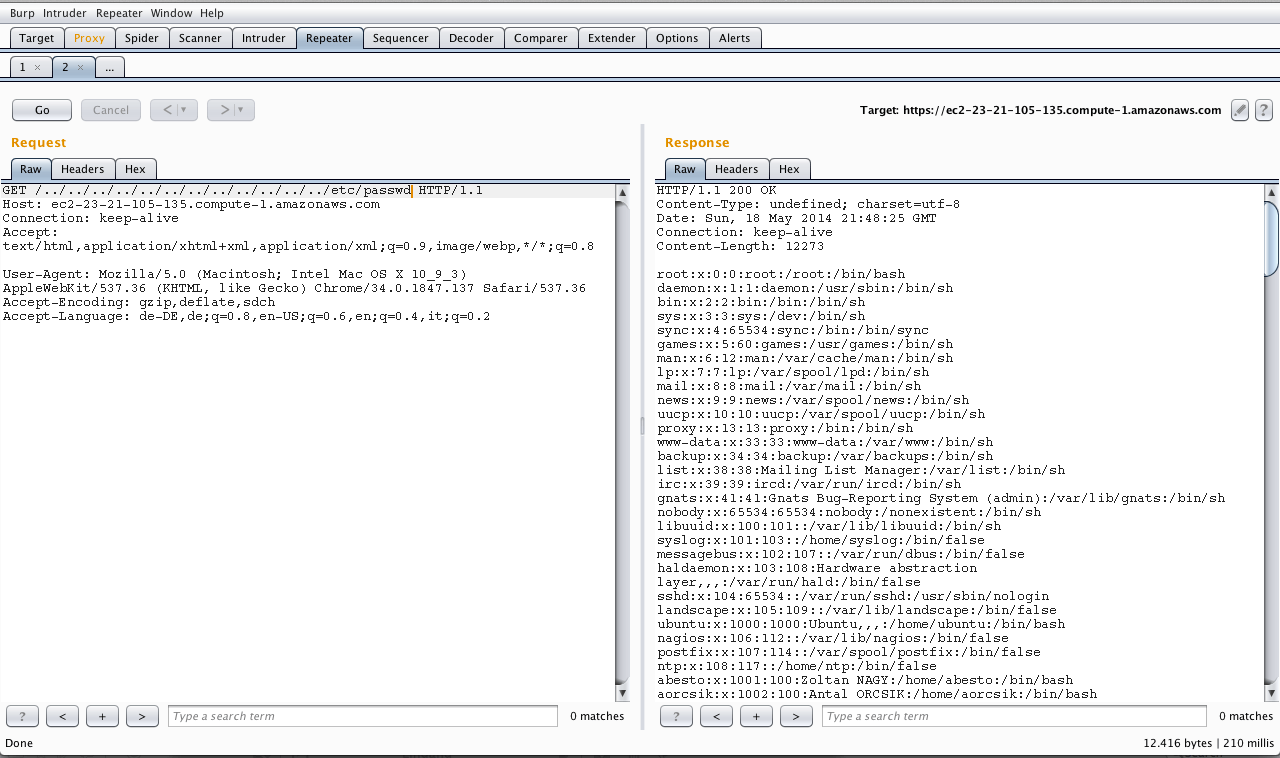Image resolution: width=1280 pixels, height=758 pixels.
Task: Open the history back dropdown arrow
Action: coord(184,110)
